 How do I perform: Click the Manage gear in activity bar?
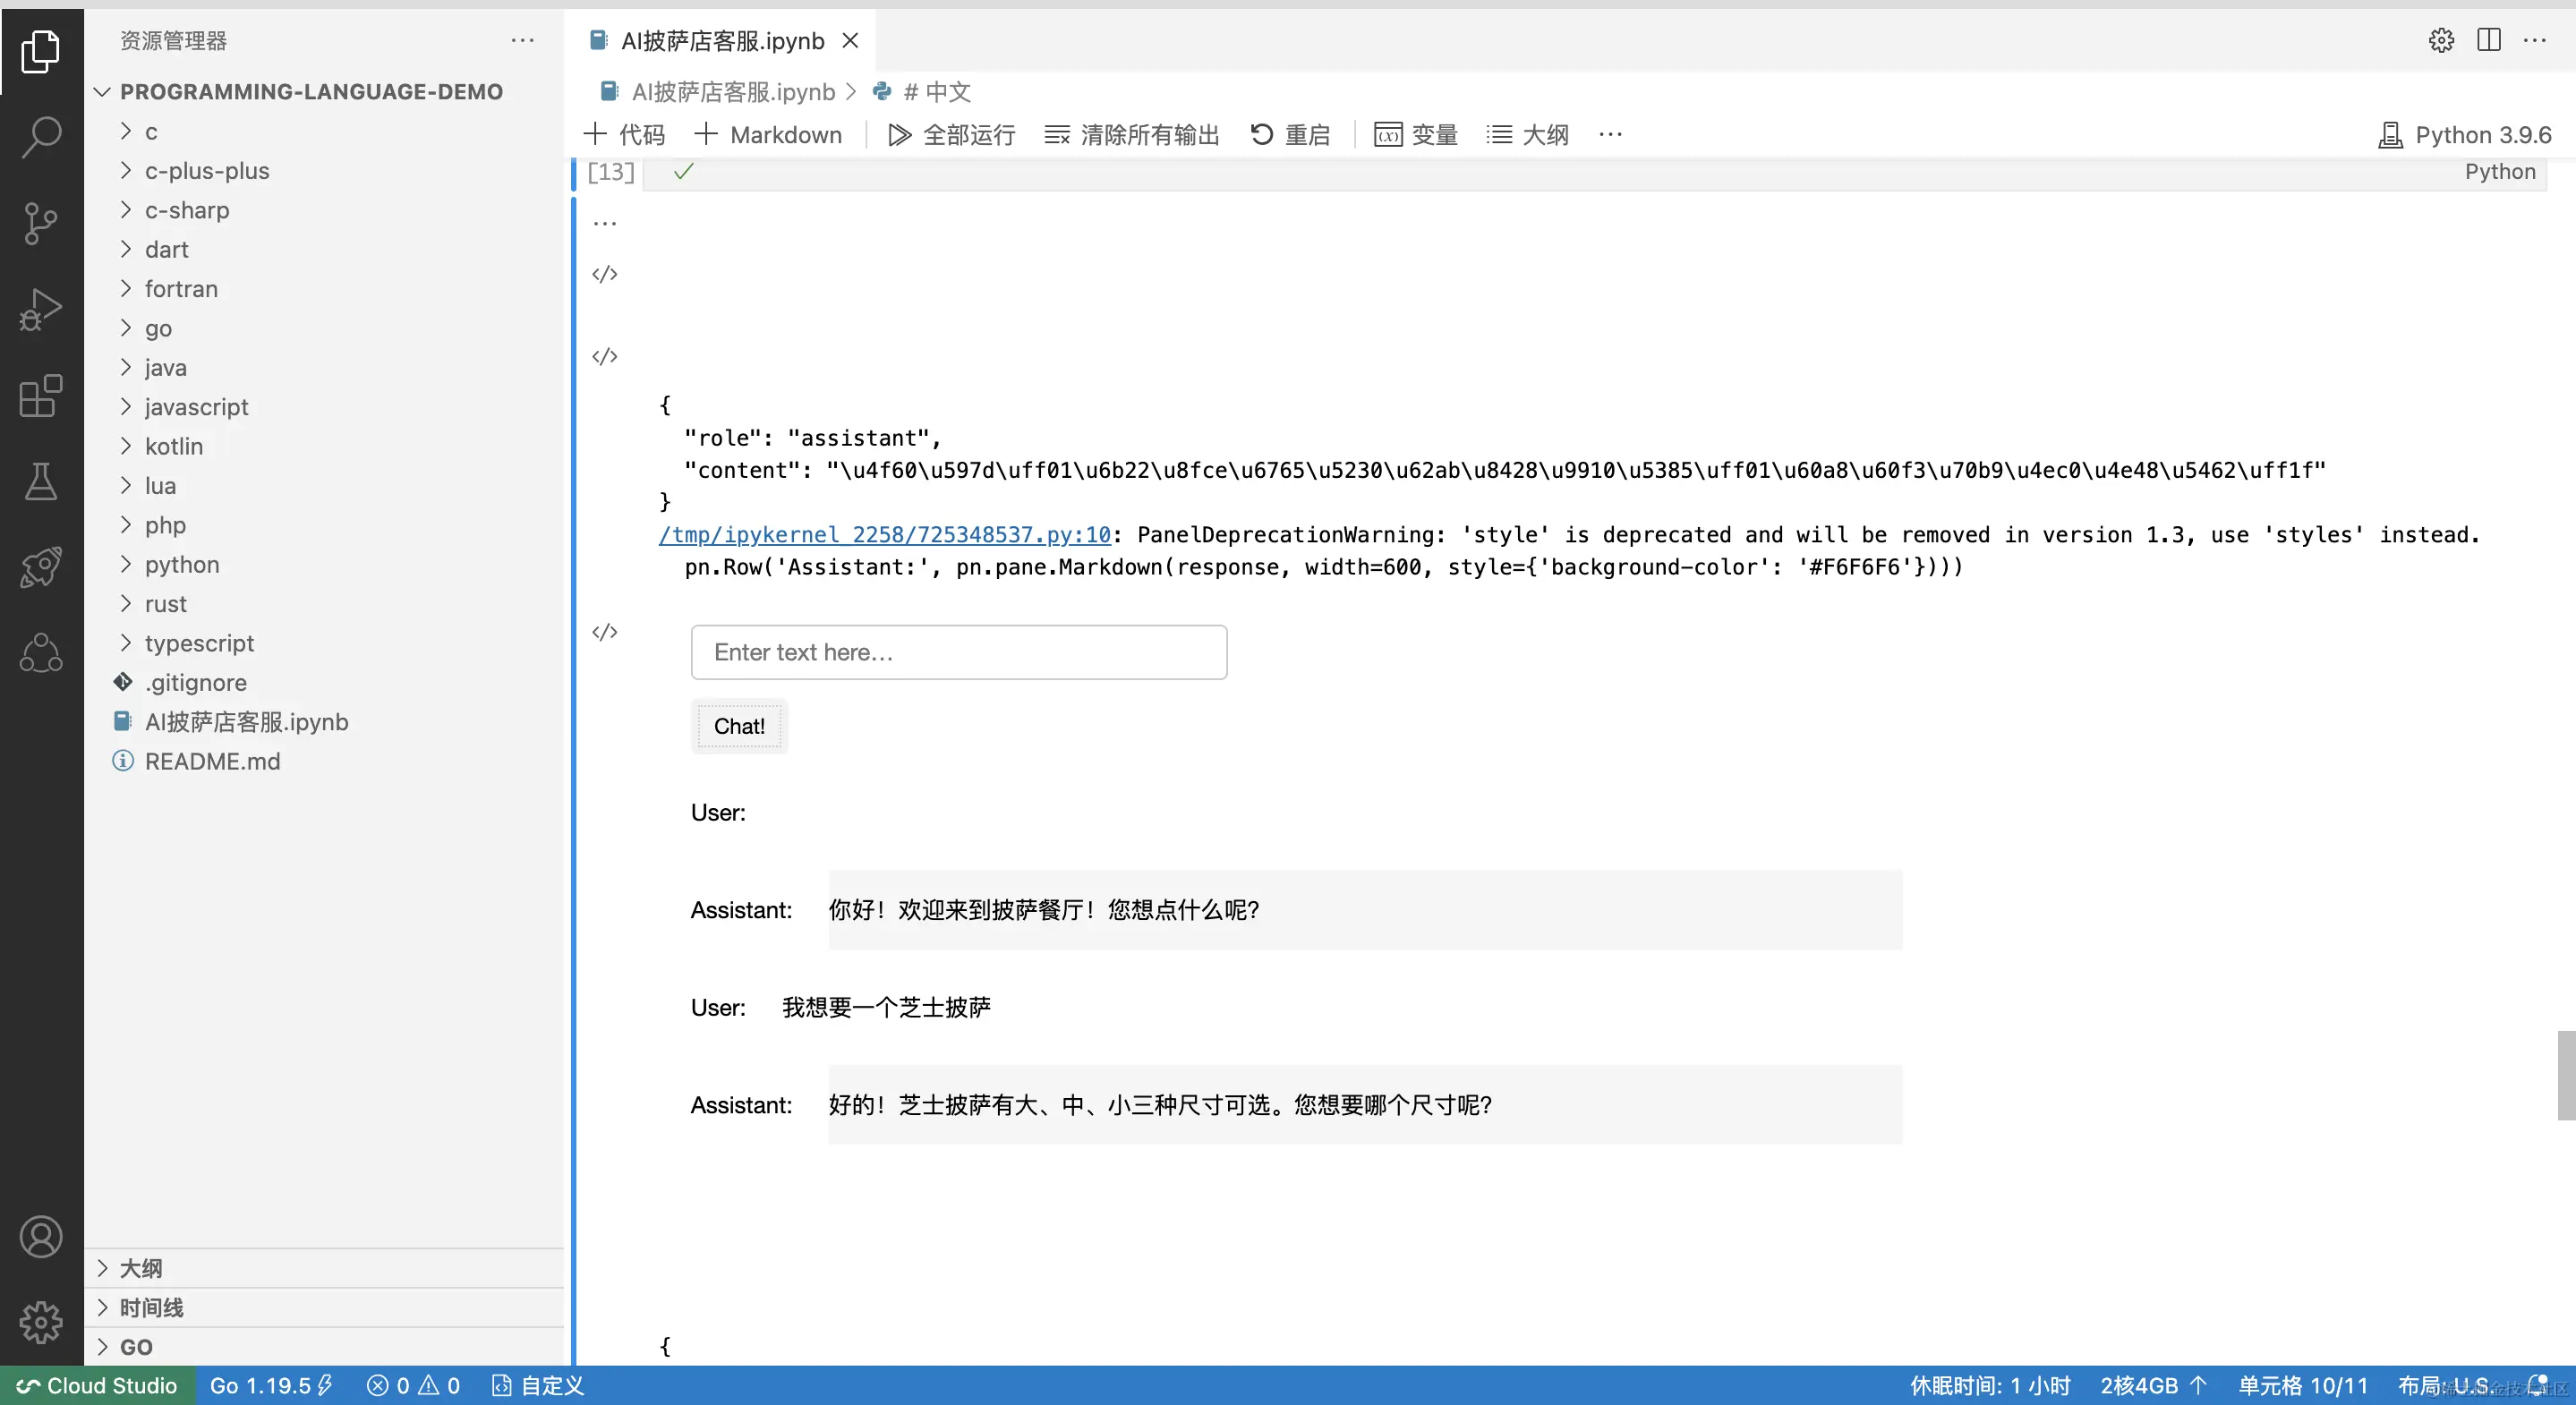tap(41, 1322)
